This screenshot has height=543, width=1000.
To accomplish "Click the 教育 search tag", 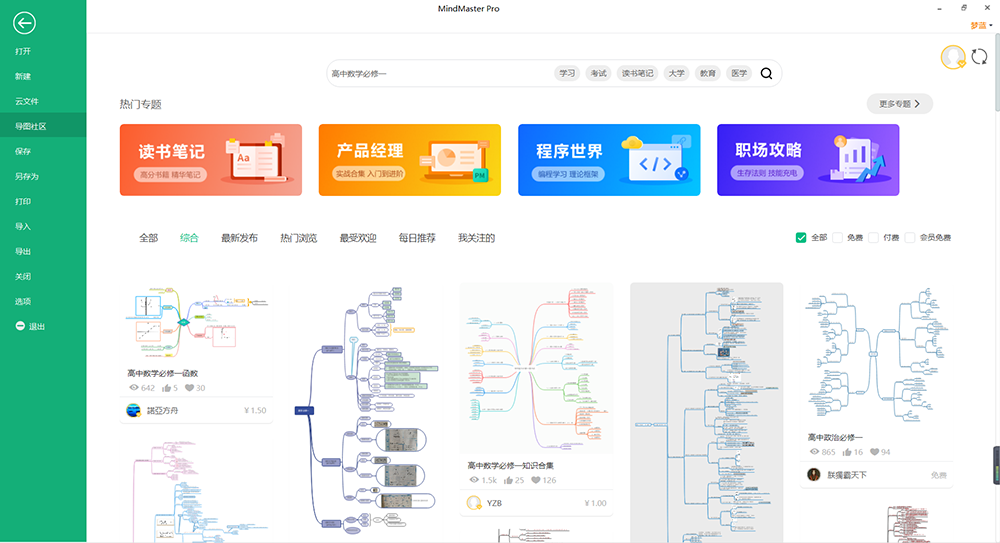I will pyautogui.click(x=708, y=73).
